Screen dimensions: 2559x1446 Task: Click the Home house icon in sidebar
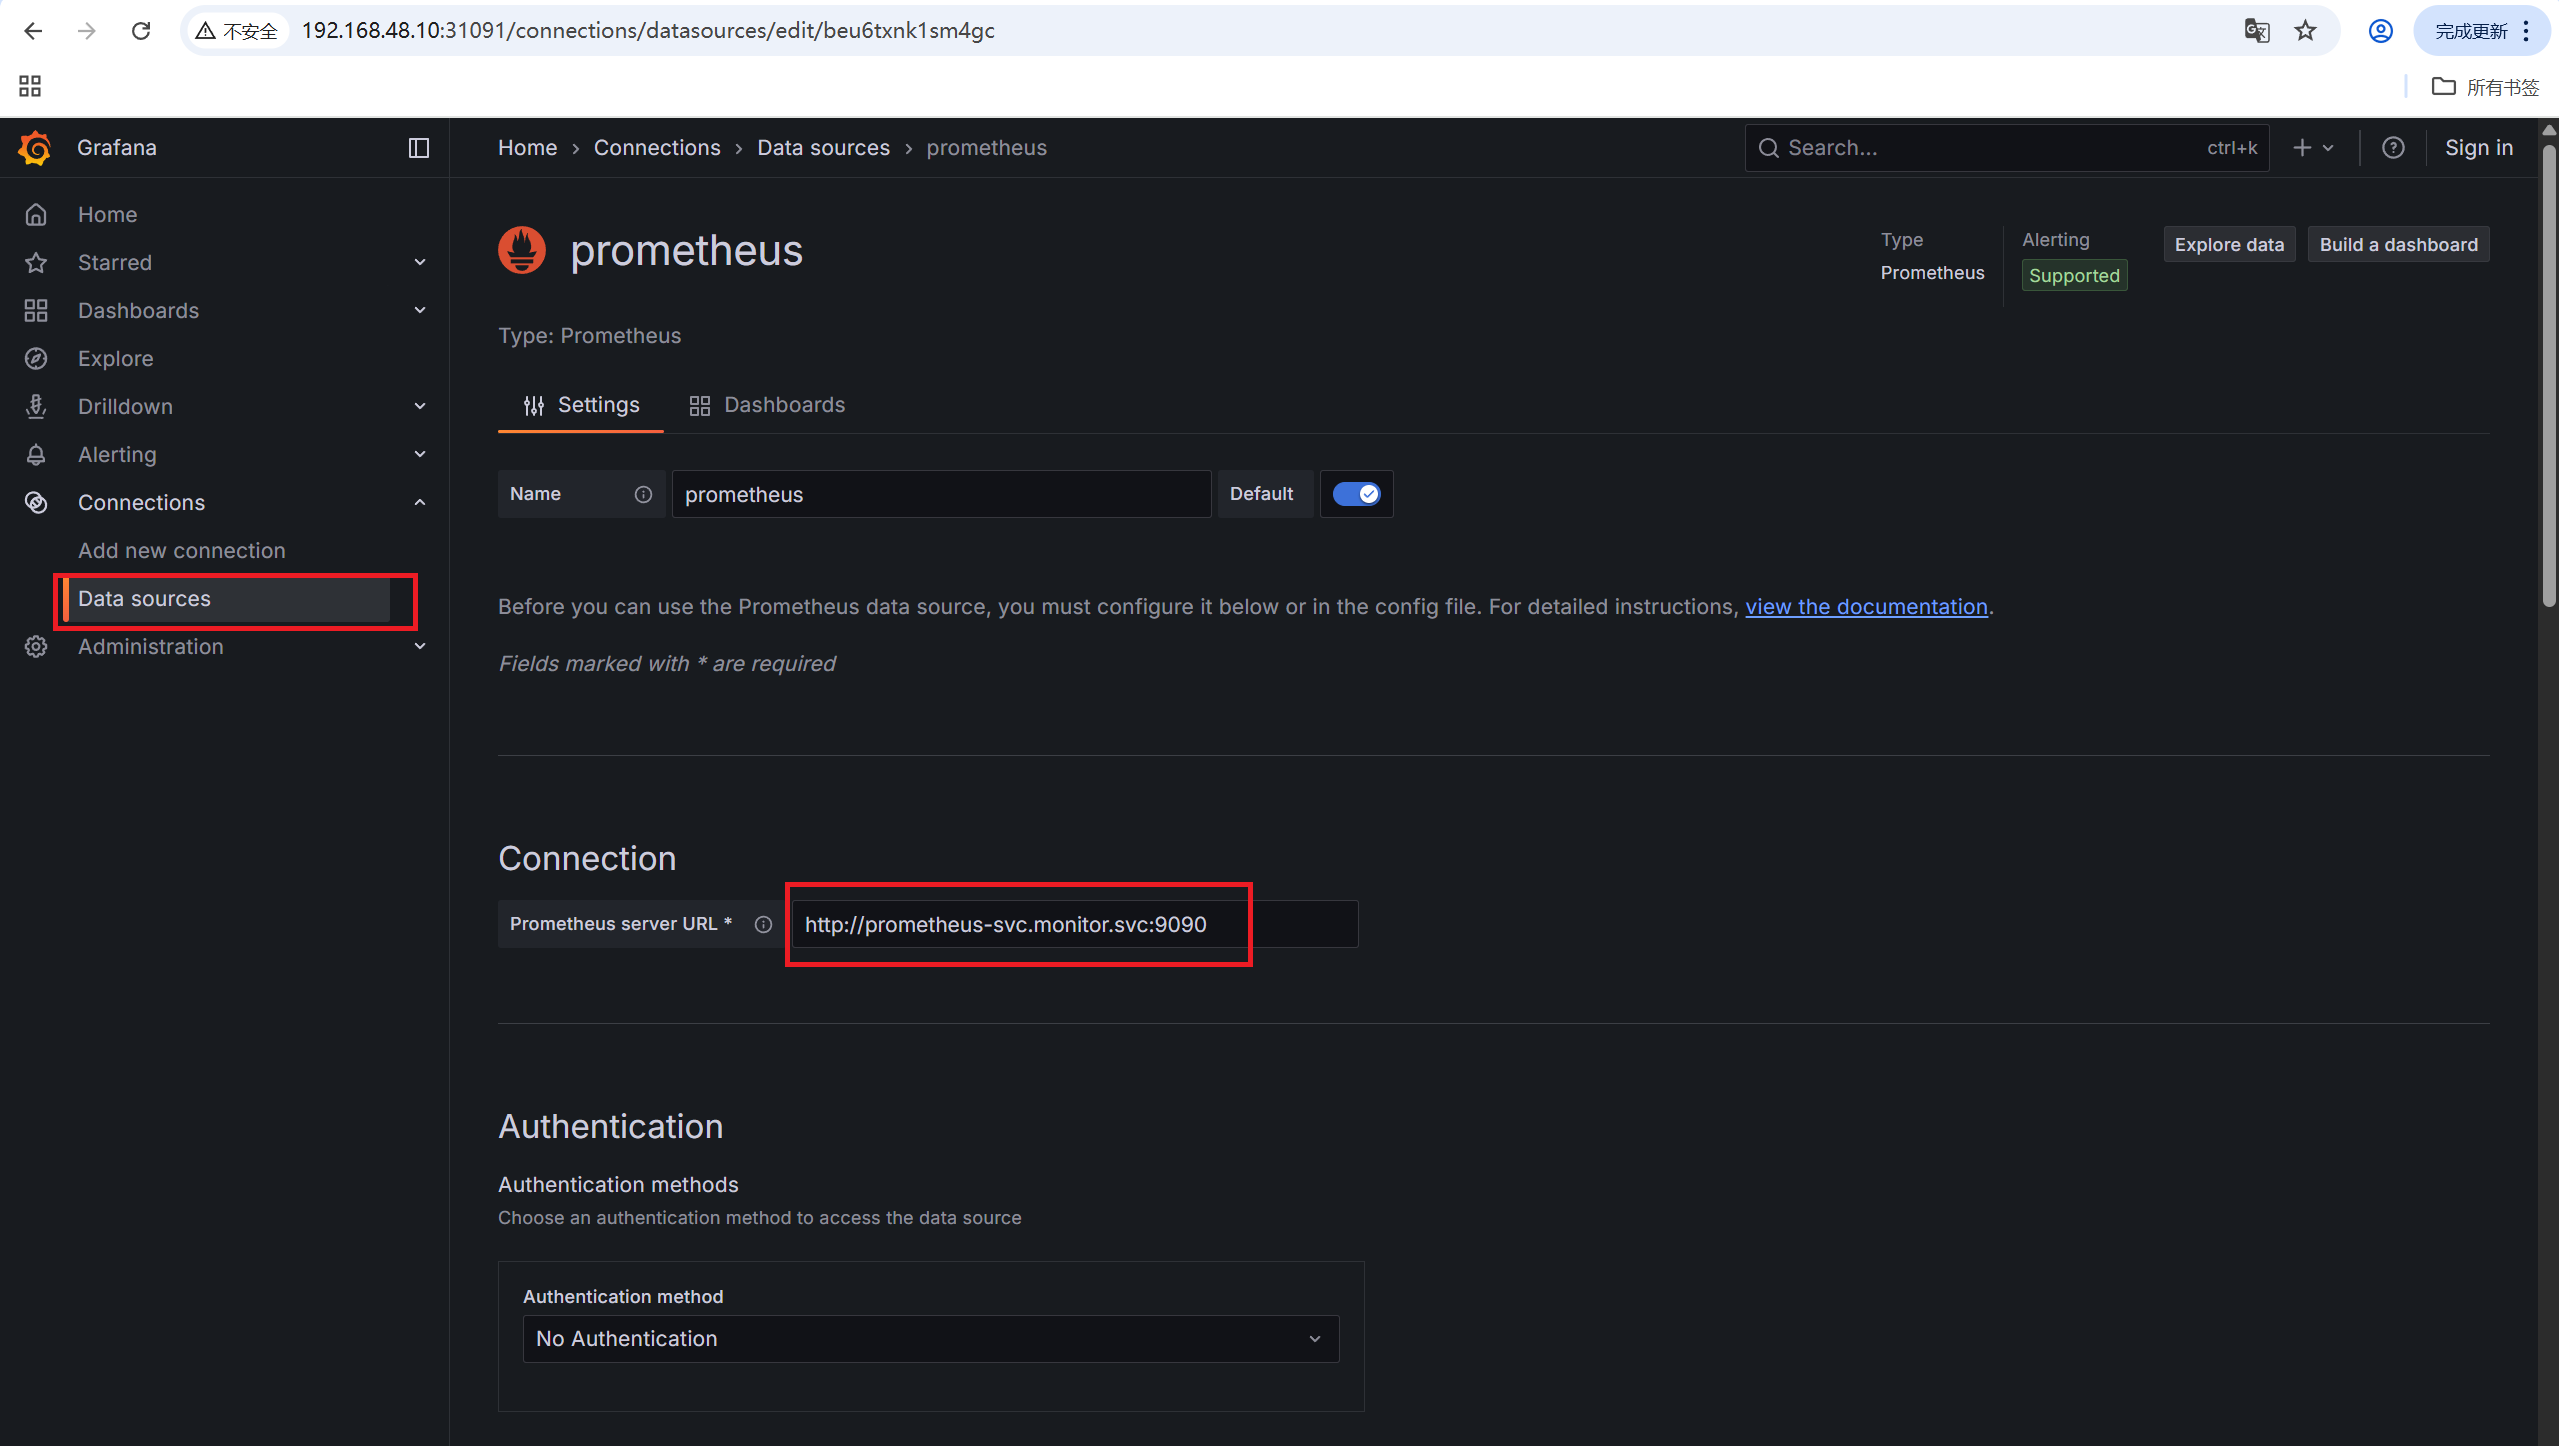tap(36, 214)
